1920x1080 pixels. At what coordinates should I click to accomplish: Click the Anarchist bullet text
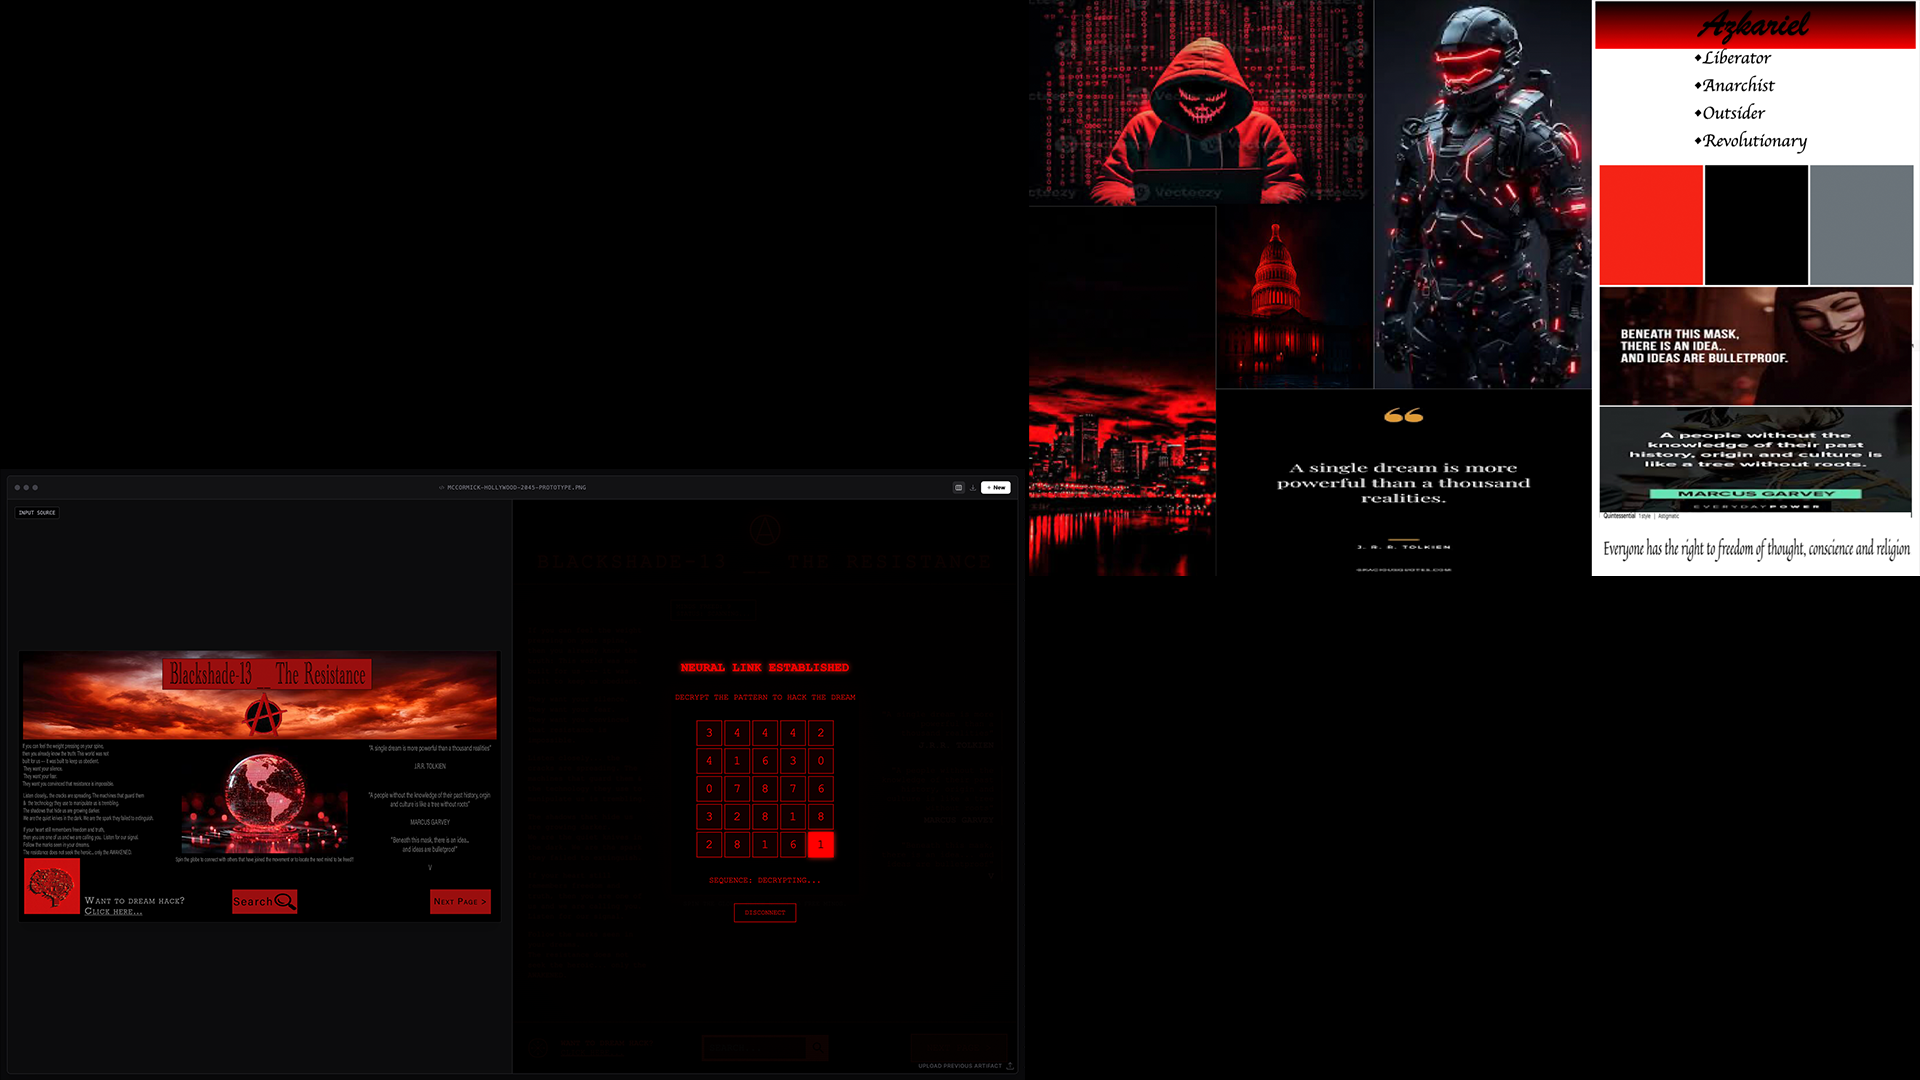(1739, 86)
